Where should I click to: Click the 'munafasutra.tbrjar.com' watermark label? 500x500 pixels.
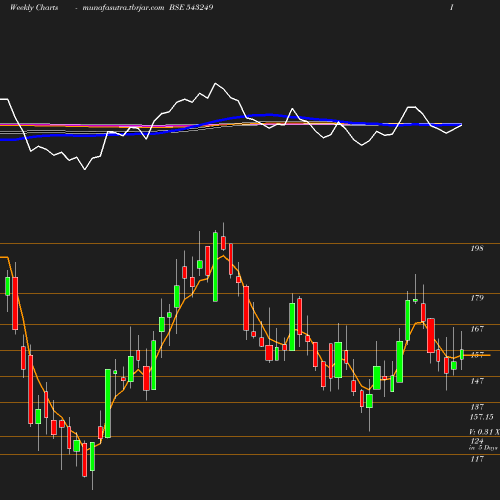click(x=123, y=8)
